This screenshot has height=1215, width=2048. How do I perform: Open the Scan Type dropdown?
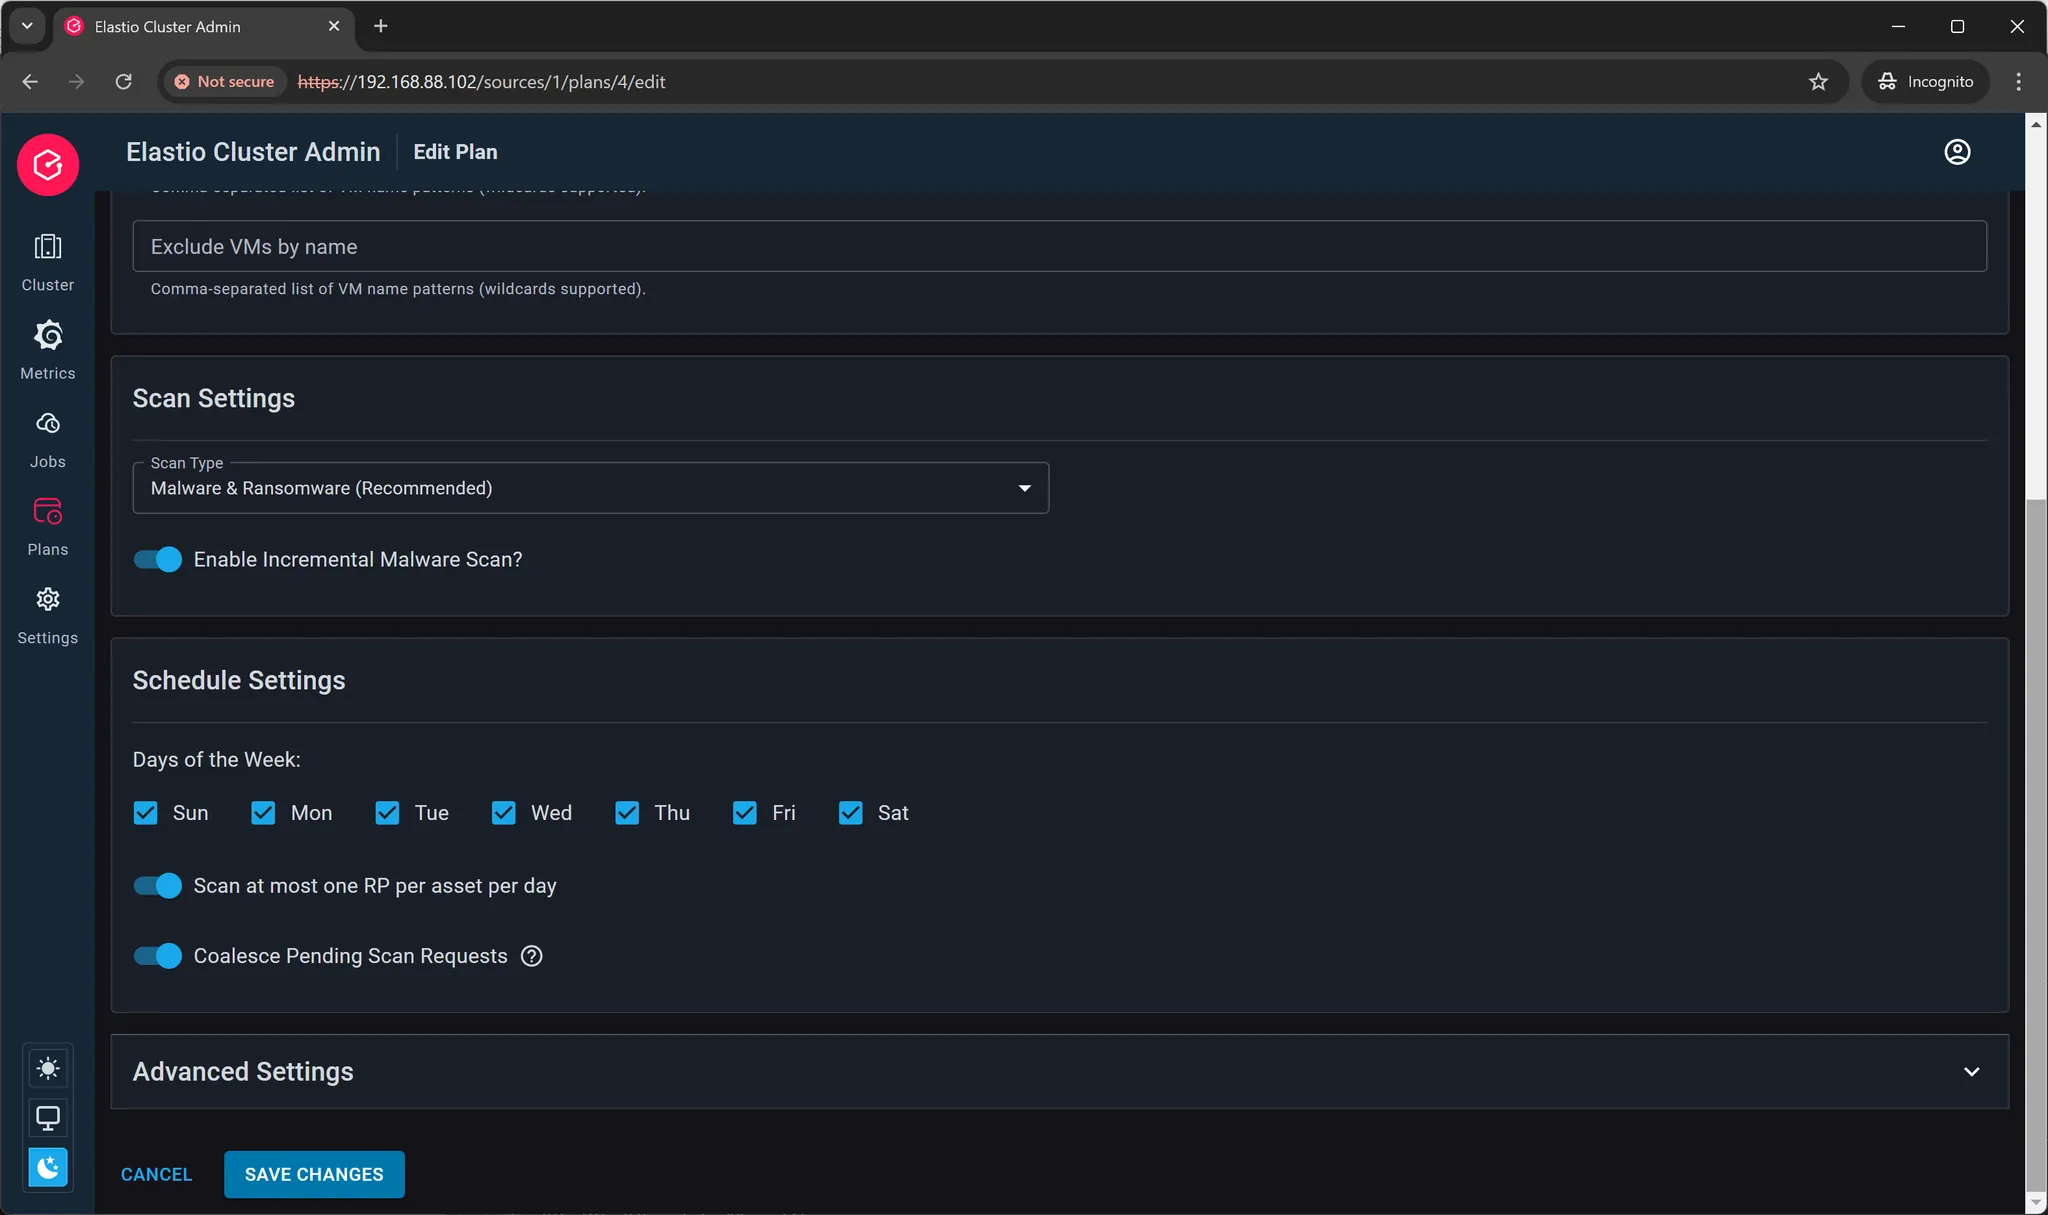point(591,488)
